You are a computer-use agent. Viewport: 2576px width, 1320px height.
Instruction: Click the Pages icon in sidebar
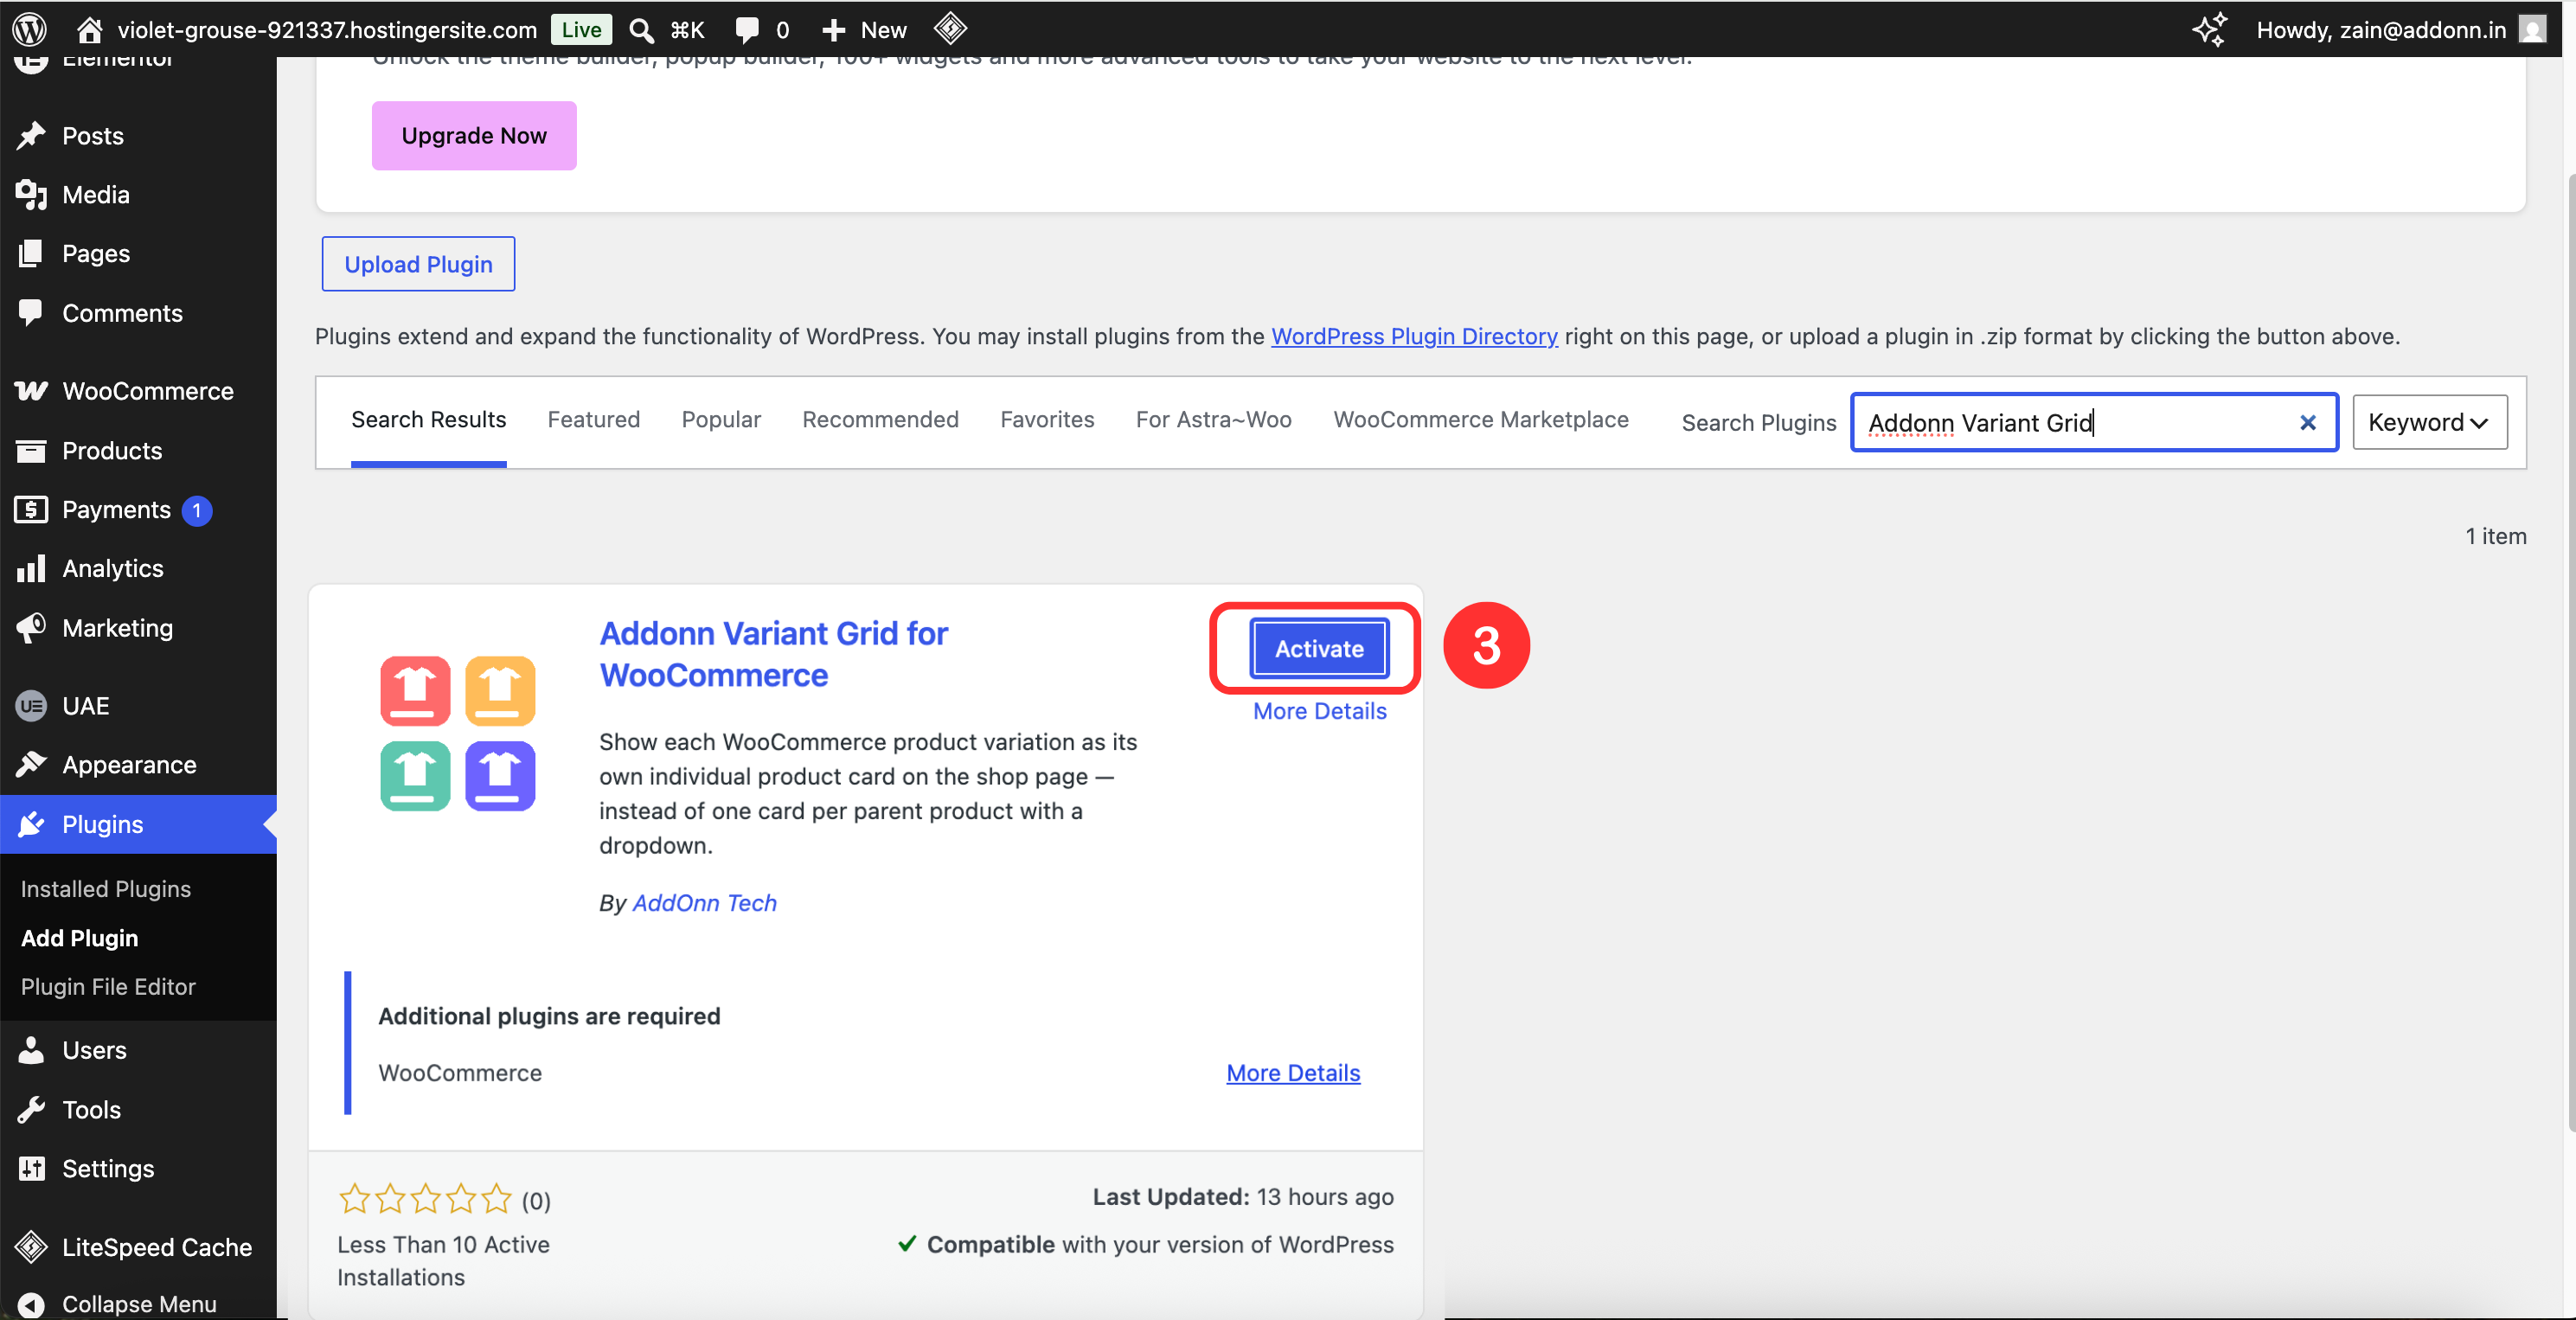(x=31, y=253)
